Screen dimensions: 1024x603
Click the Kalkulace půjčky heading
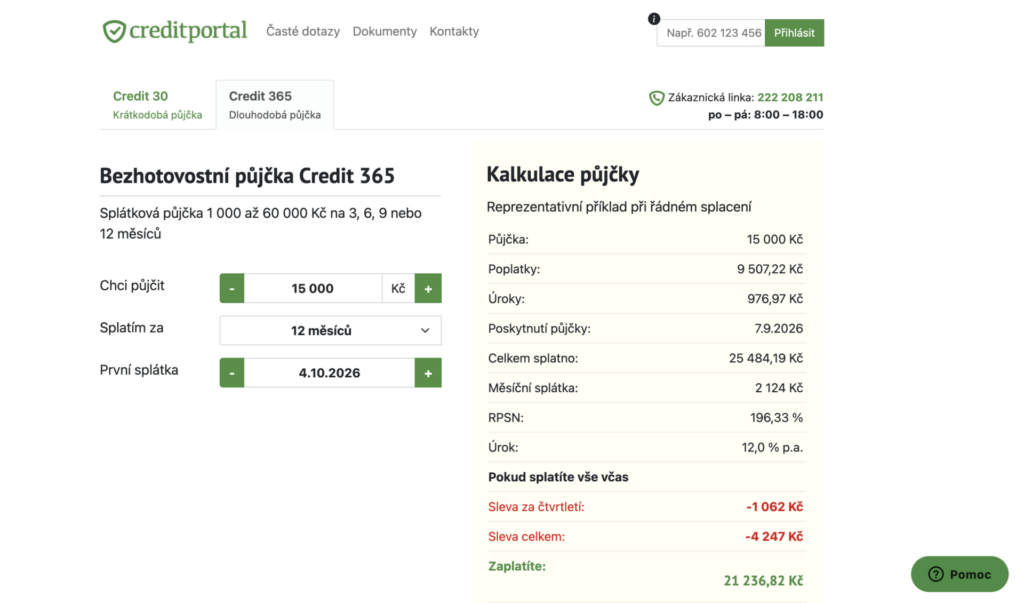pos(563,174)
